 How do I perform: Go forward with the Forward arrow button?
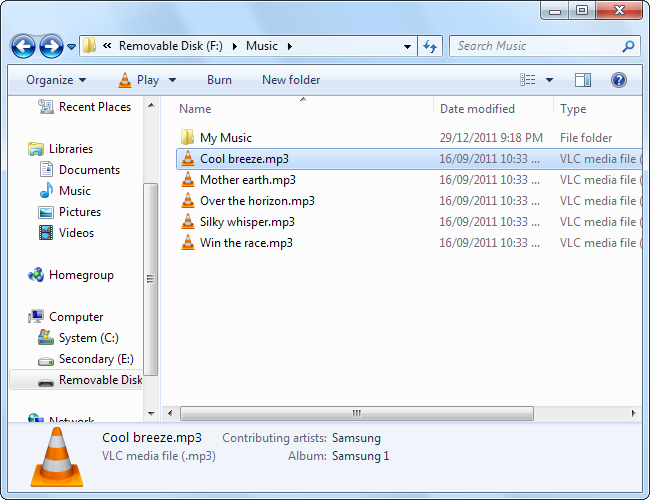[x=51, y=46]
